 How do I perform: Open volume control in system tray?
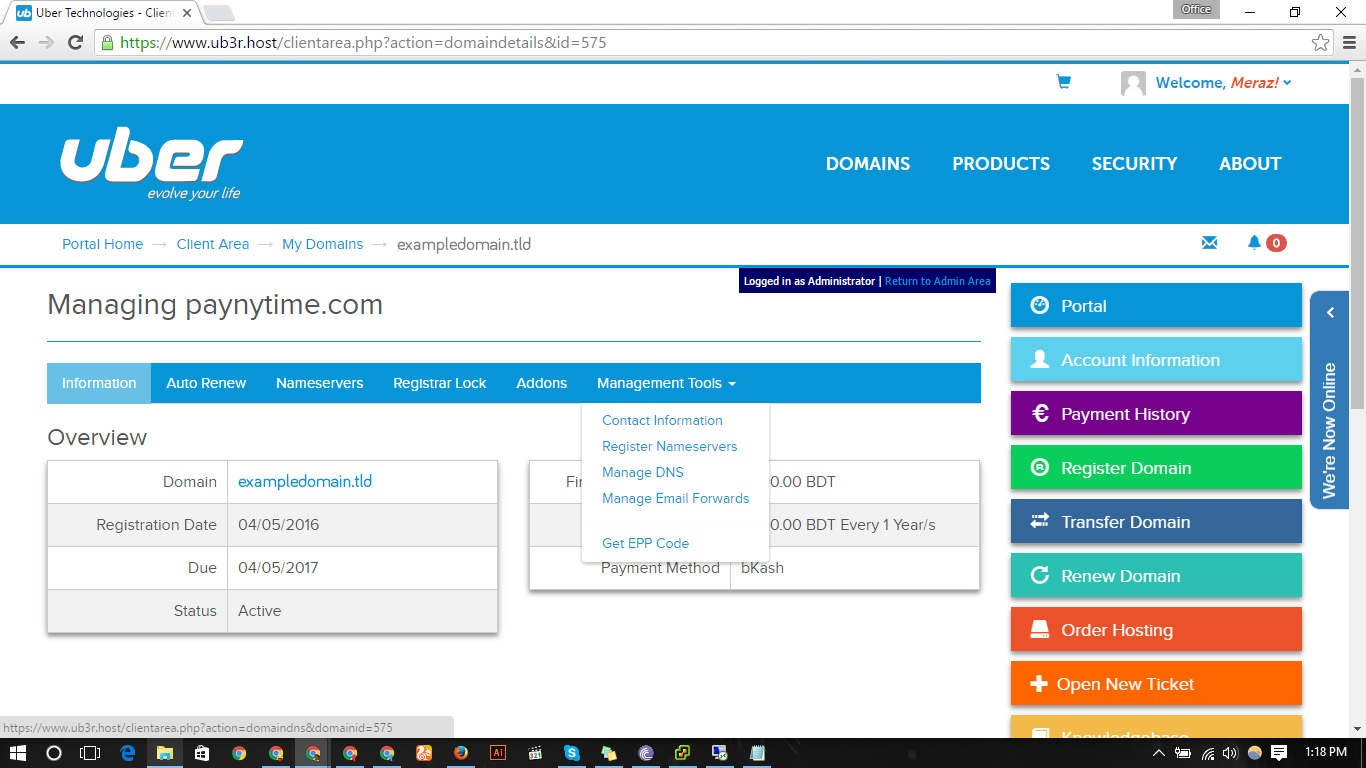pos(1229,753)
